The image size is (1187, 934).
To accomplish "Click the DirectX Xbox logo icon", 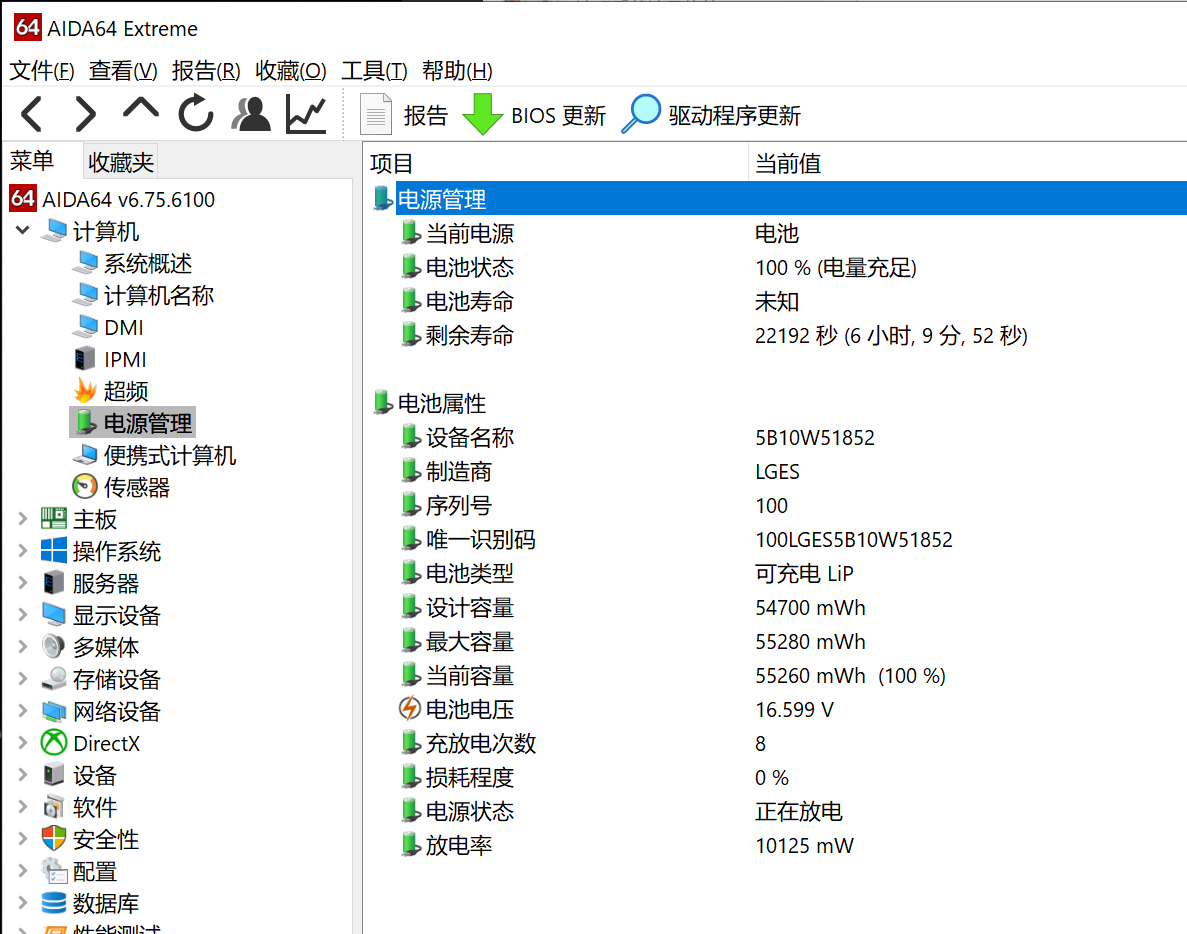I will 54,743.
